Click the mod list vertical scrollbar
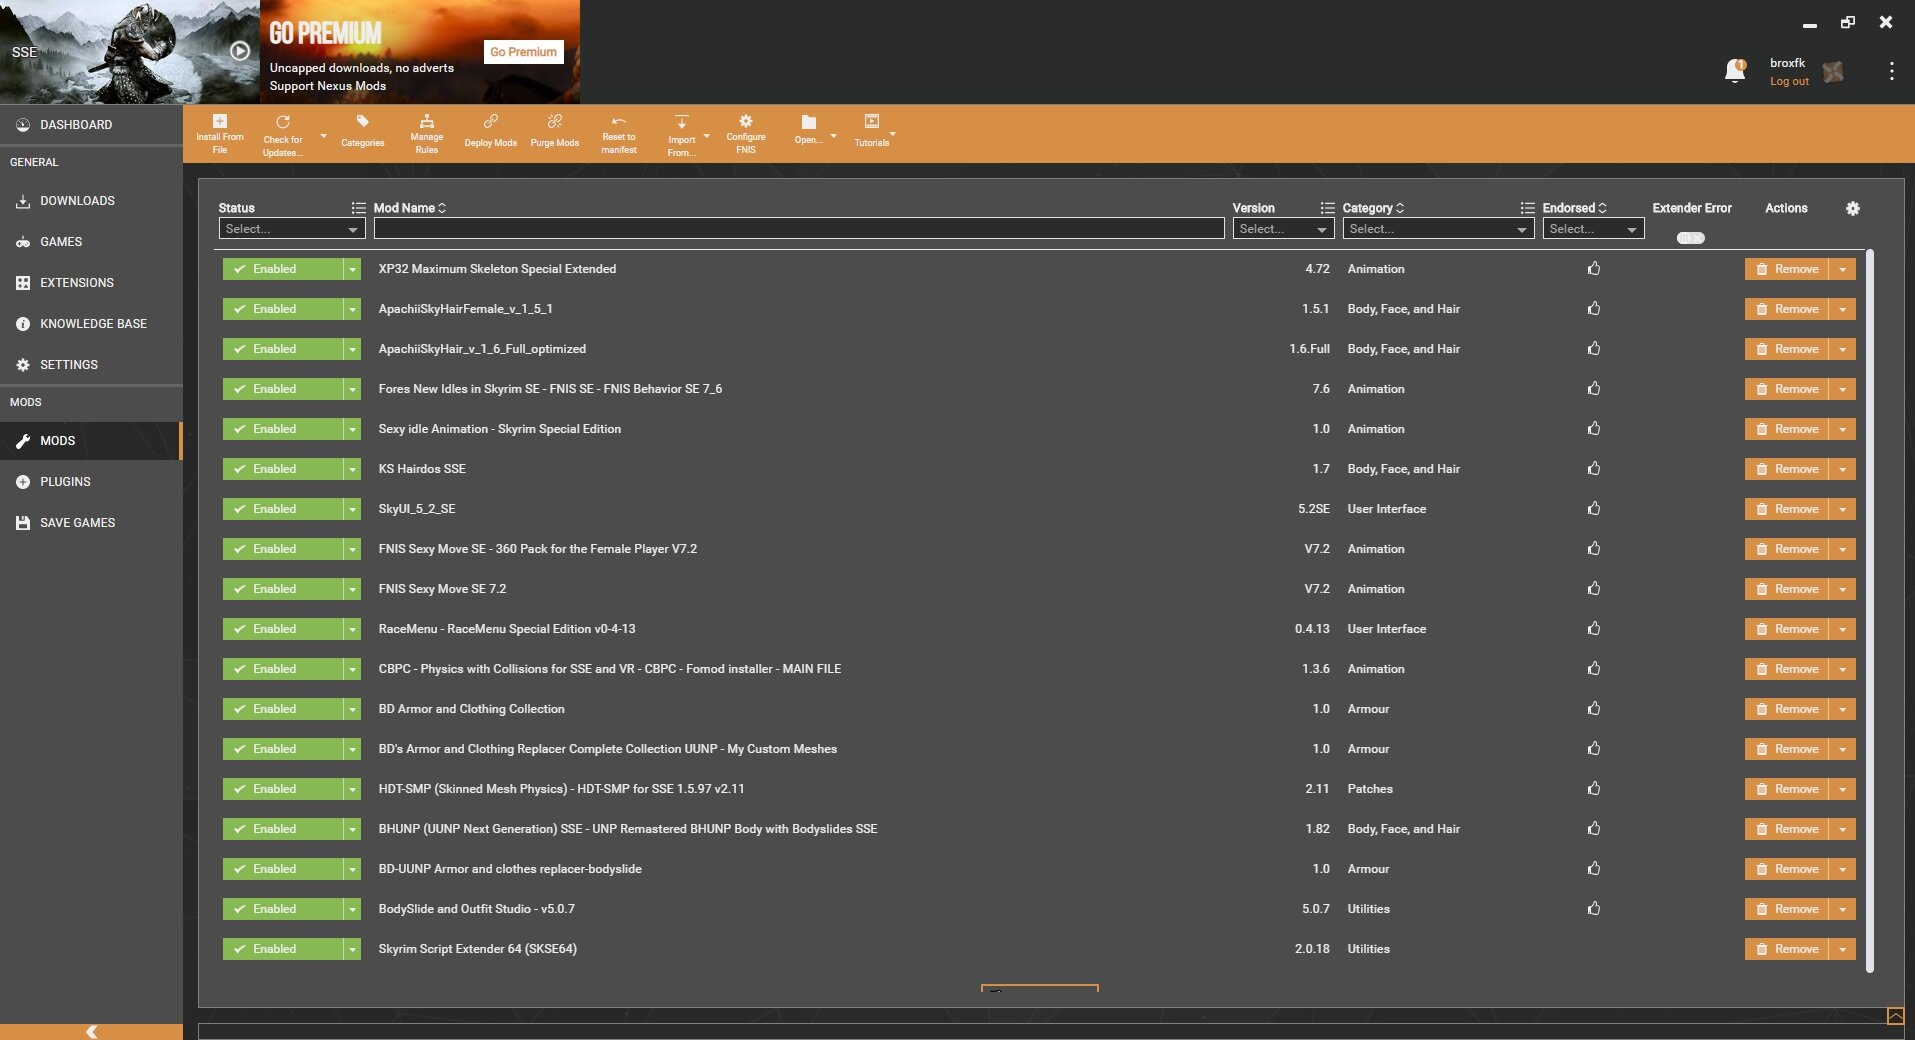This screenshot has width=1915, height=1040. pos(1870,610)
